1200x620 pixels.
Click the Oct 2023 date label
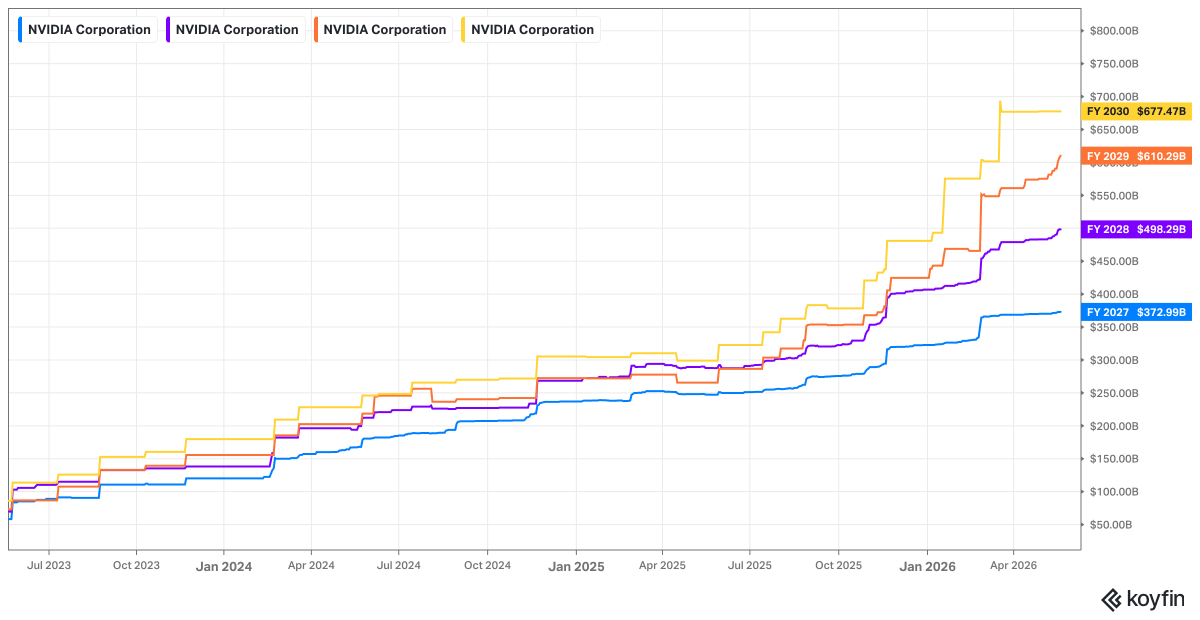136,565
